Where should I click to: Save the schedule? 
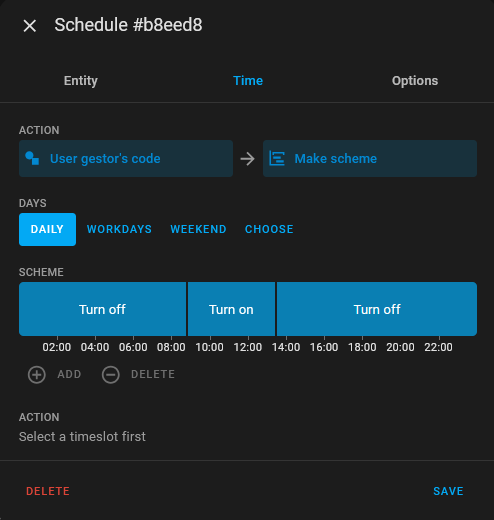[448, 491]
